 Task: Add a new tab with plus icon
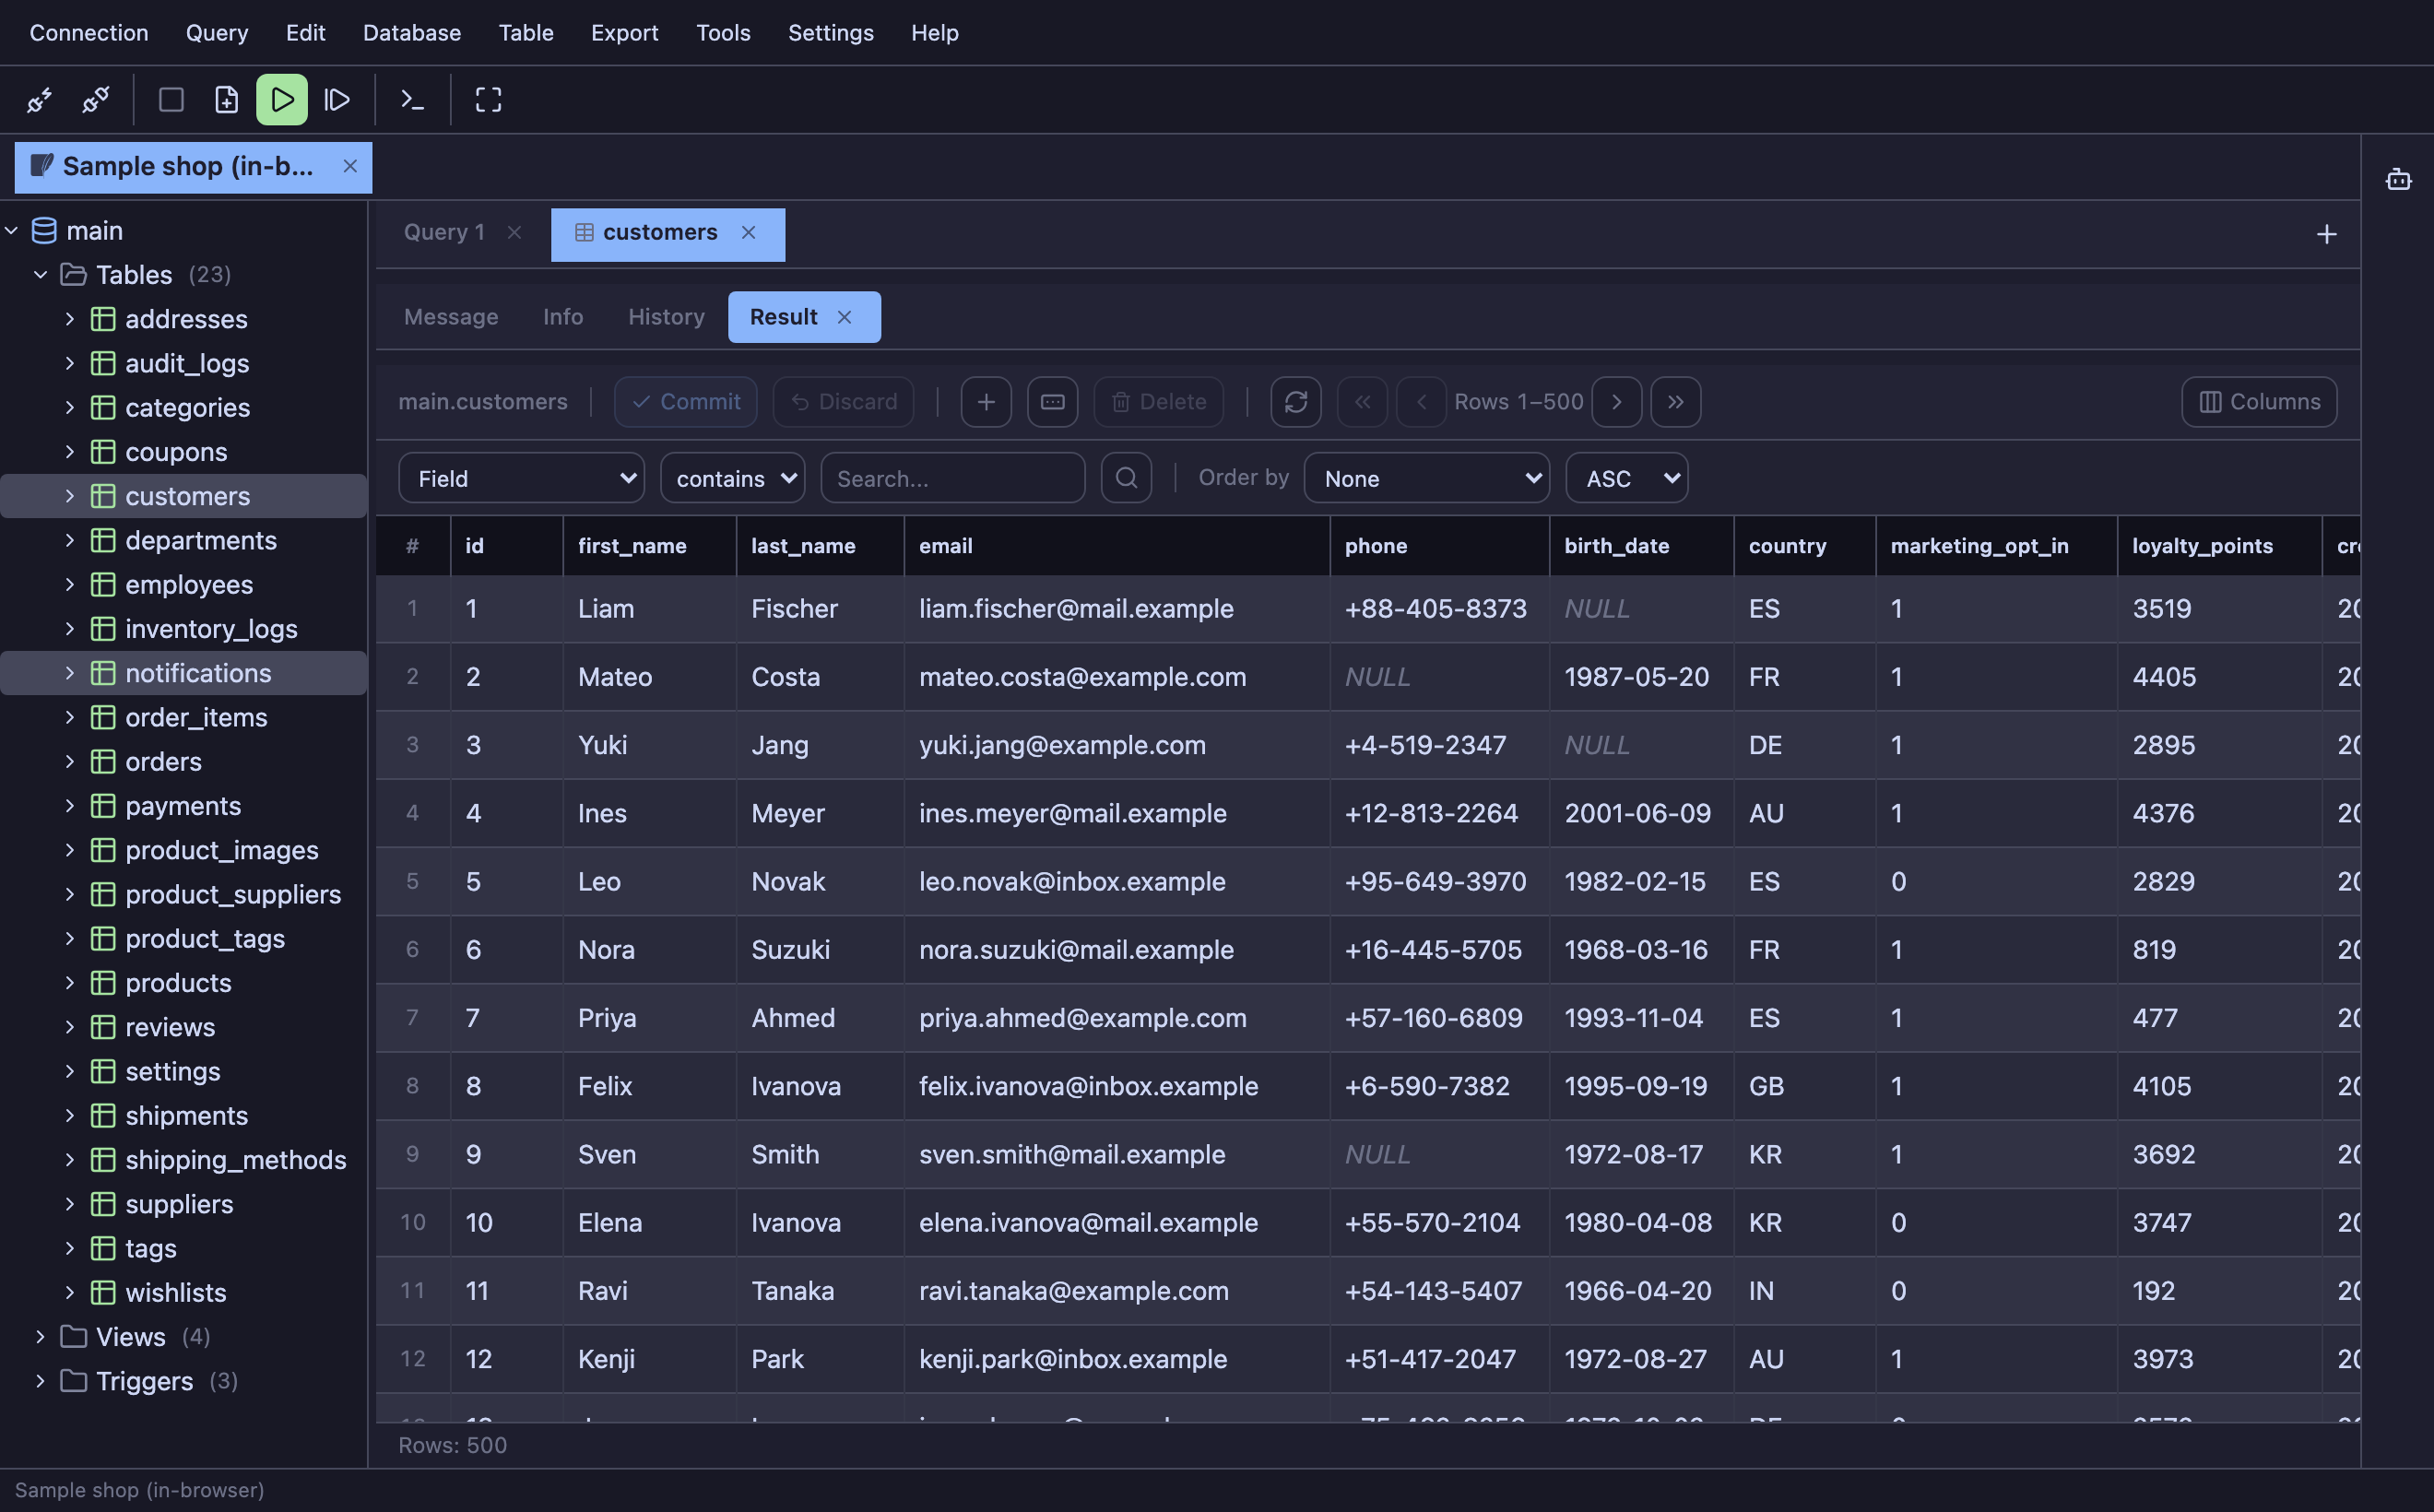point(2326,235)
